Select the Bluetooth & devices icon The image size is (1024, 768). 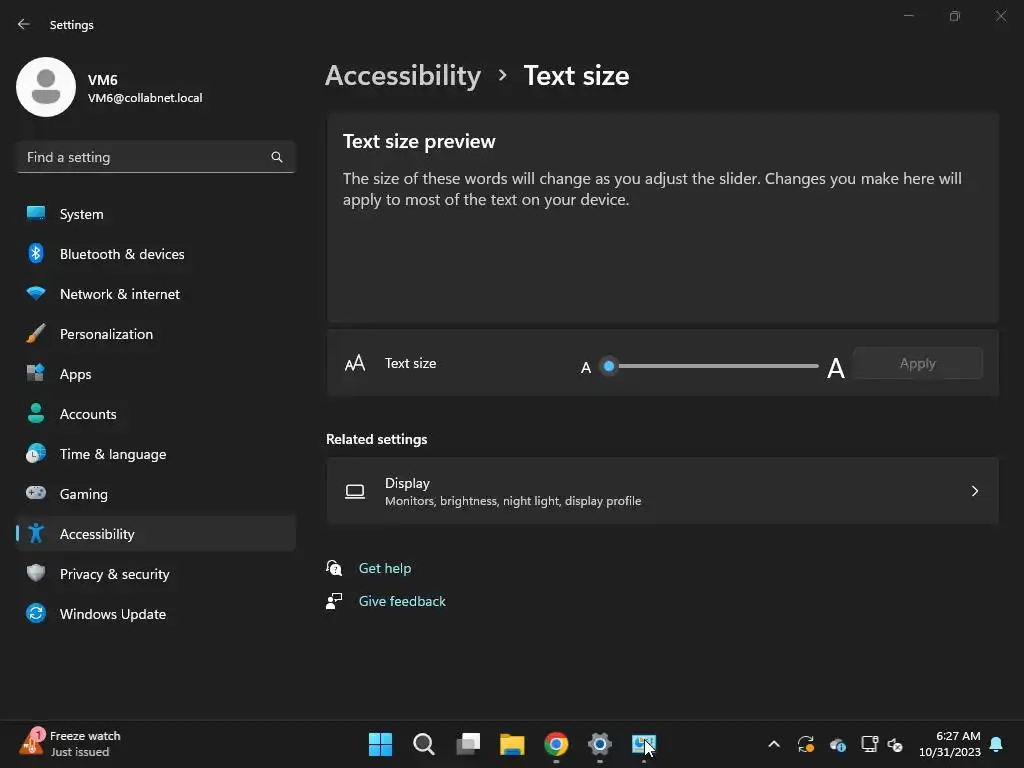[36, 253]
